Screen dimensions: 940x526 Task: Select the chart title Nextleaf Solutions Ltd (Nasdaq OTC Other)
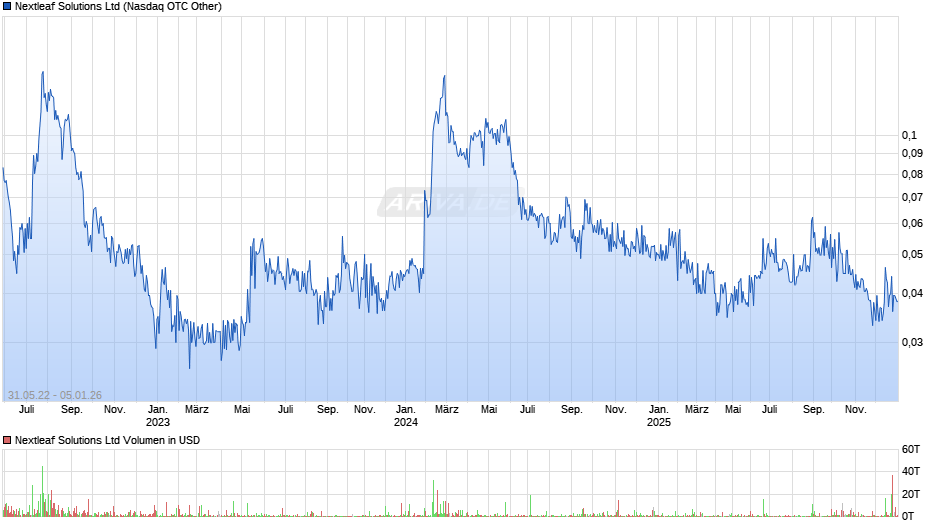(118, 7)
